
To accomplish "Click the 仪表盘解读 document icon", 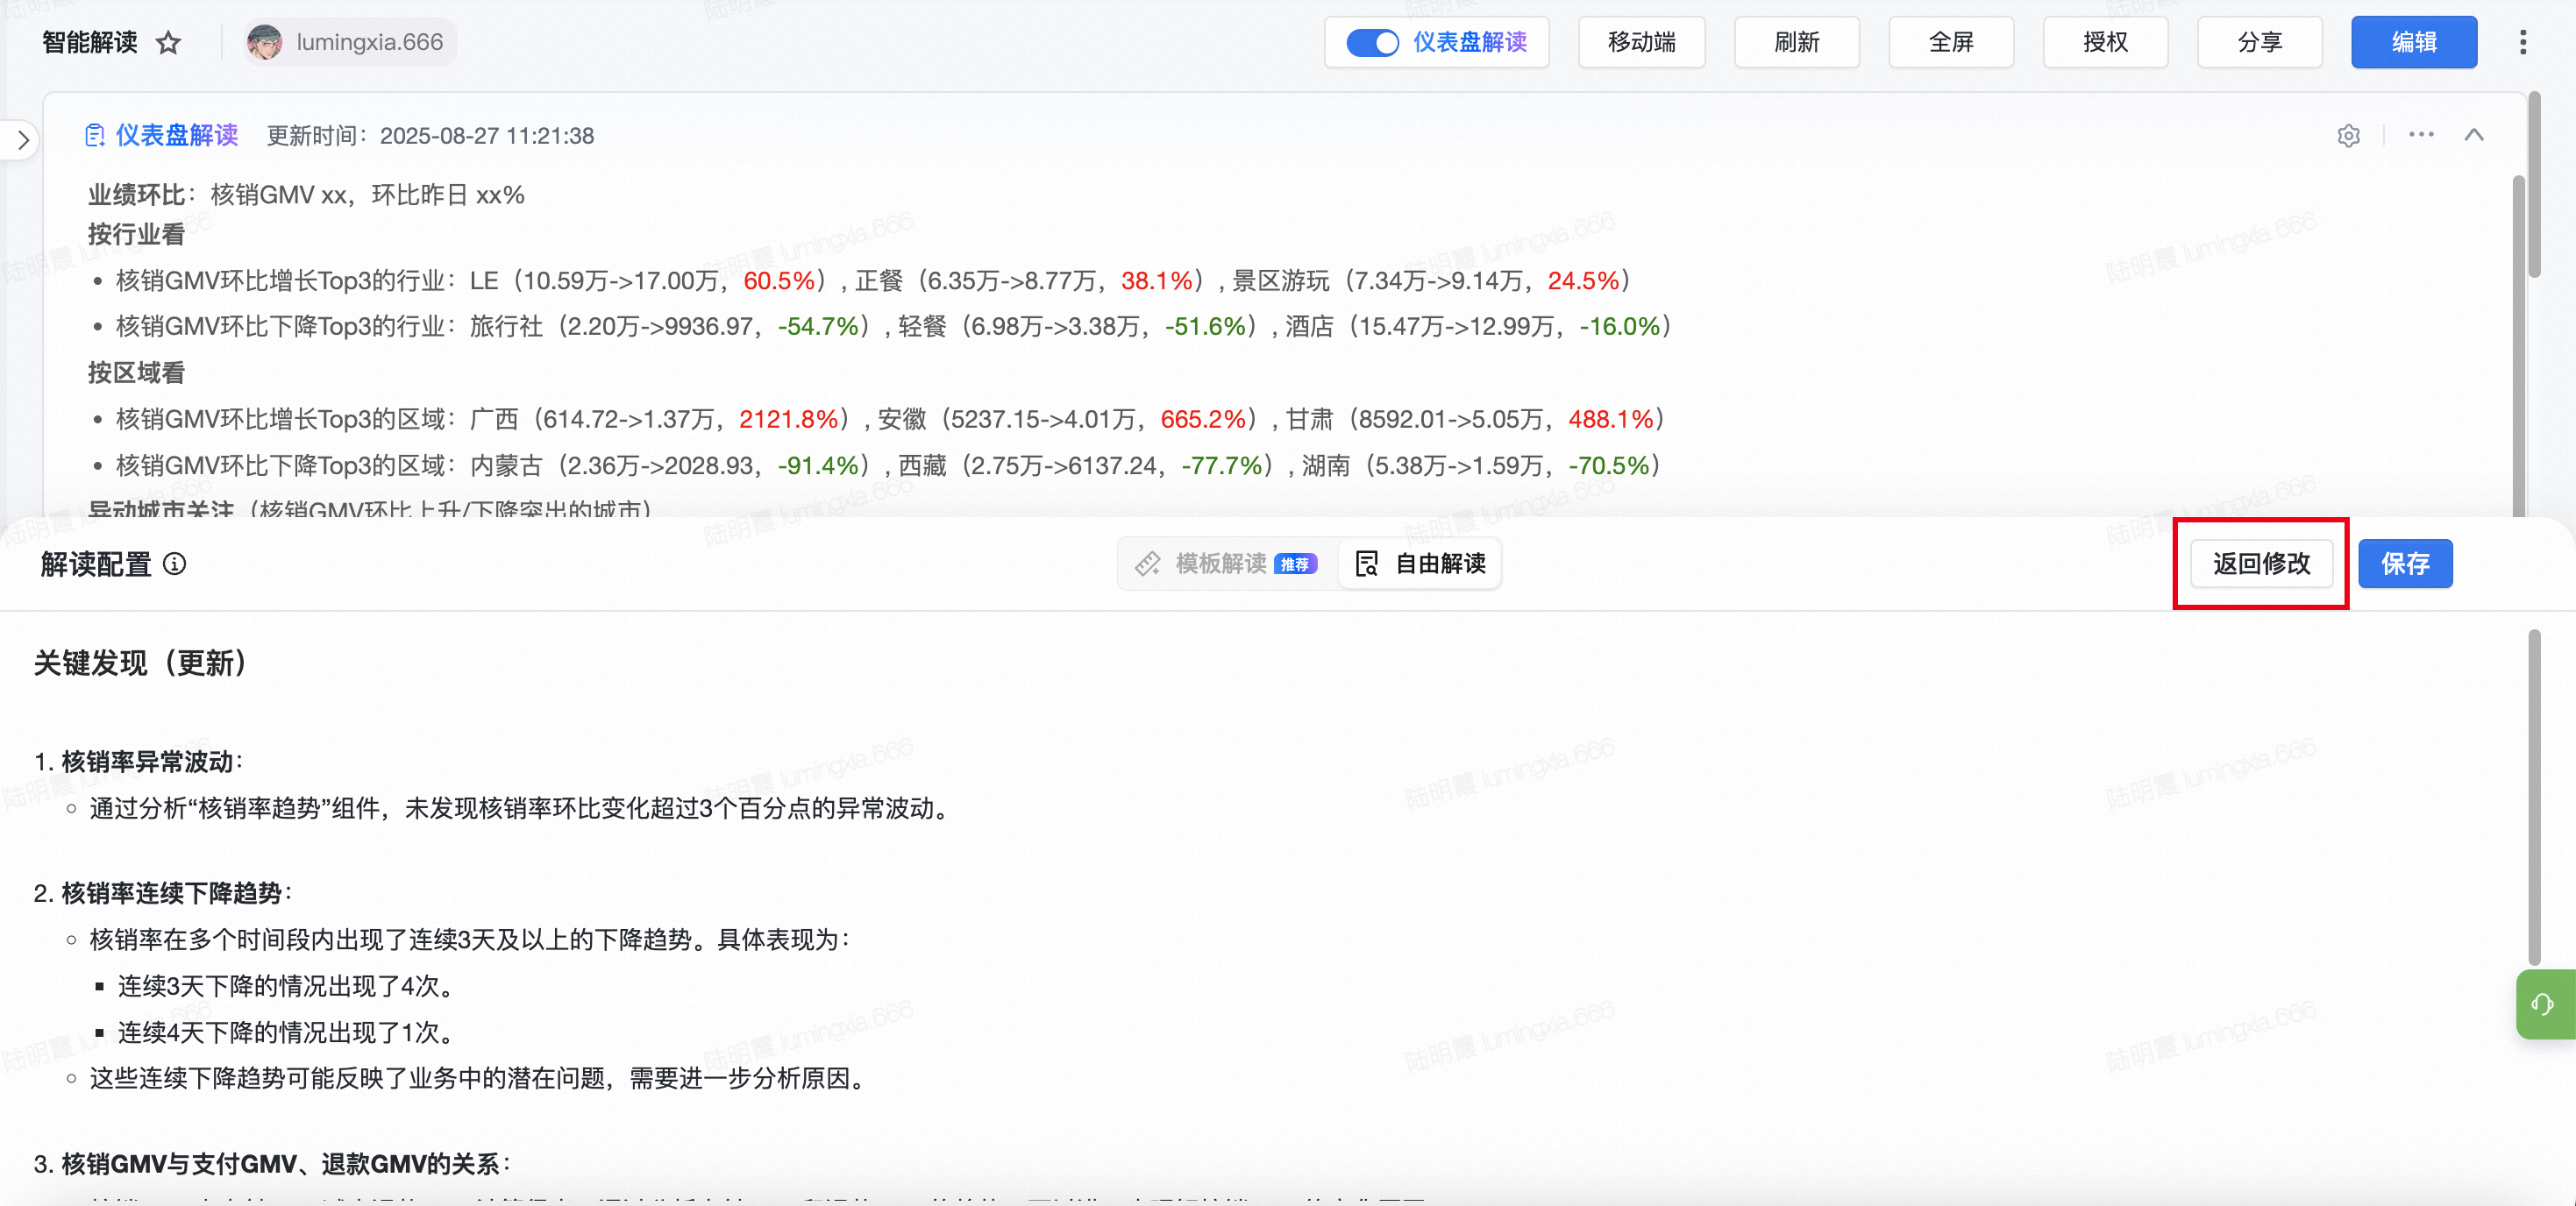I will (x=95, y=135).
